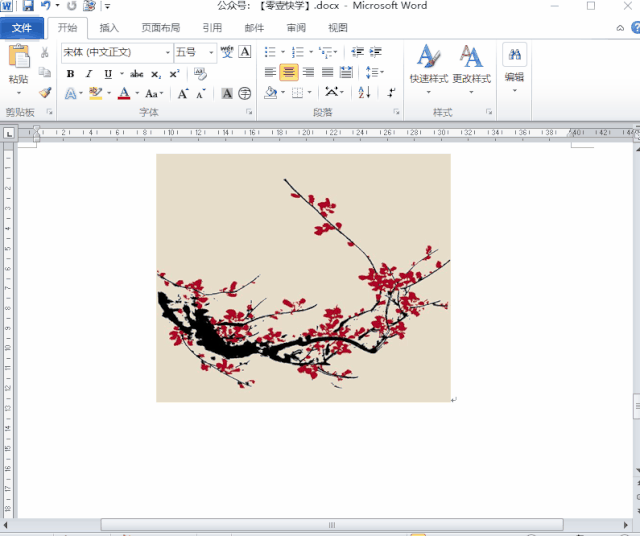Toggle underline formatting
The width and height of the screenshot is (640, 536).
pos(108,74)
